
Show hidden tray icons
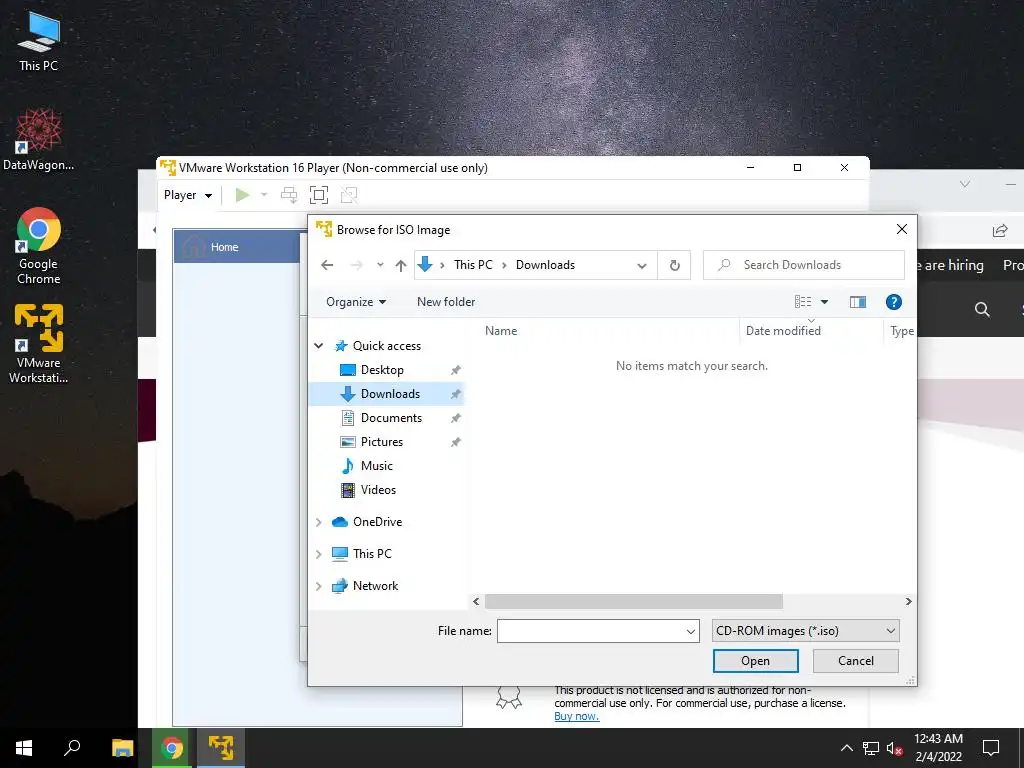pos(846,748)
